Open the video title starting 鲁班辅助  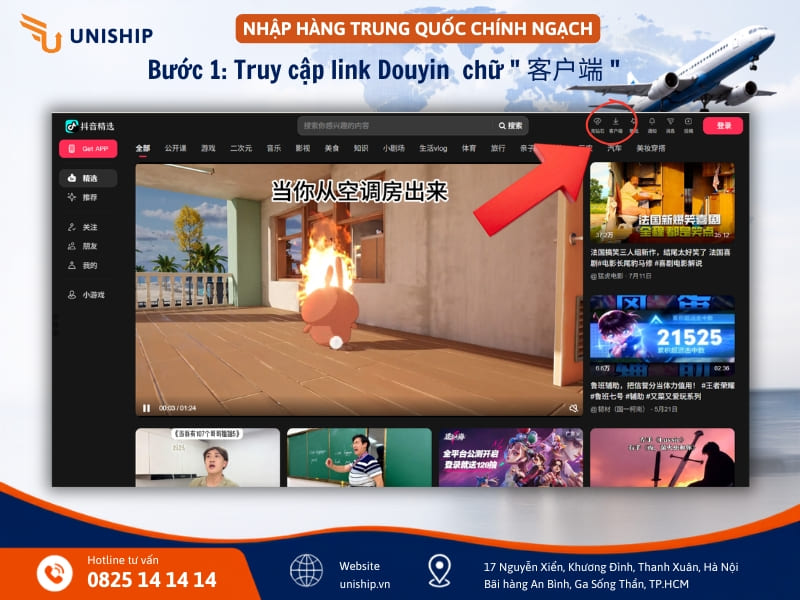[x=662, y=391]
